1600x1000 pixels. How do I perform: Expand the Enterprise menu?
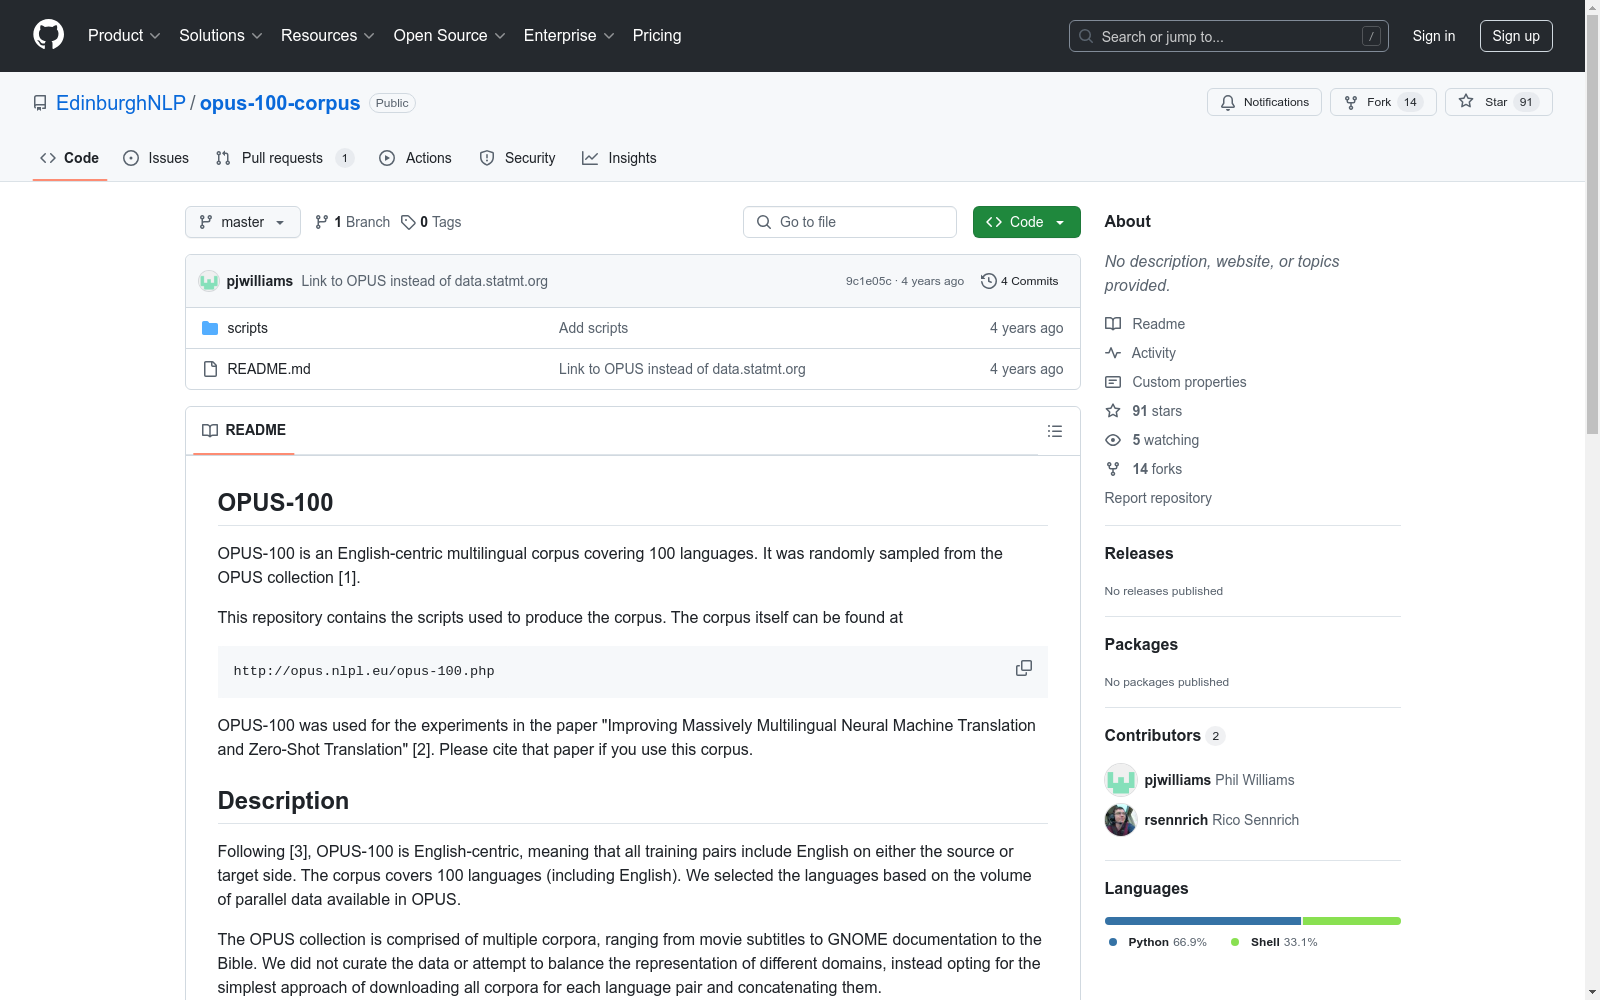(569, 36)
